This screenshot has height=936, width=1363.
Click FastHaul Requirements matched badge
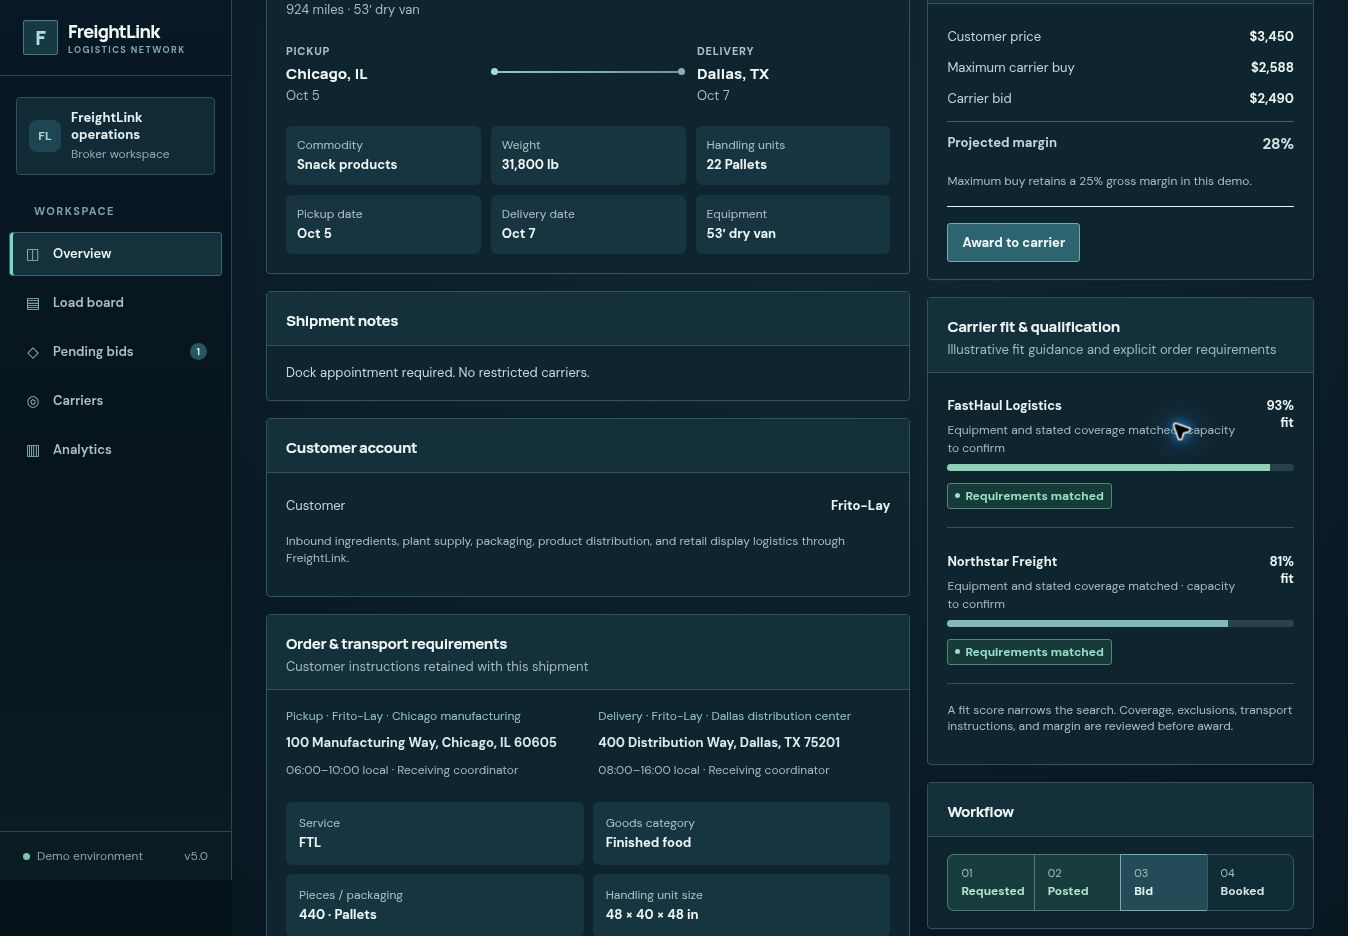pos(1029,496)
